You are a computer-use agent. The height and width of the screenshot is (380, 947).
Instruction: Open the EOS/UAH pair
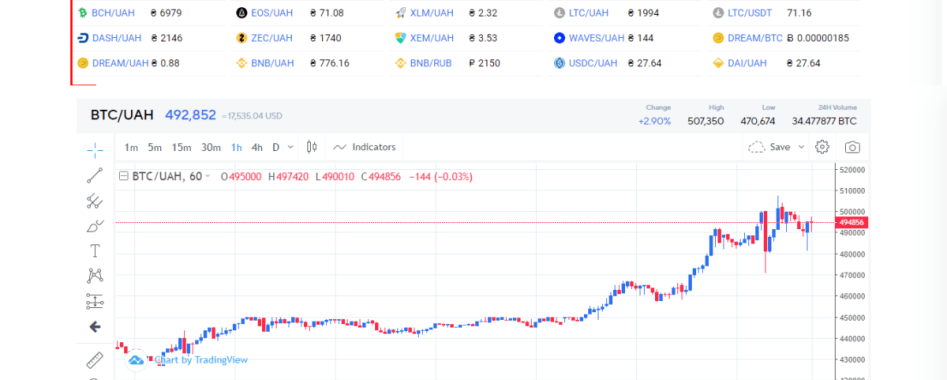tap(272, 13)
